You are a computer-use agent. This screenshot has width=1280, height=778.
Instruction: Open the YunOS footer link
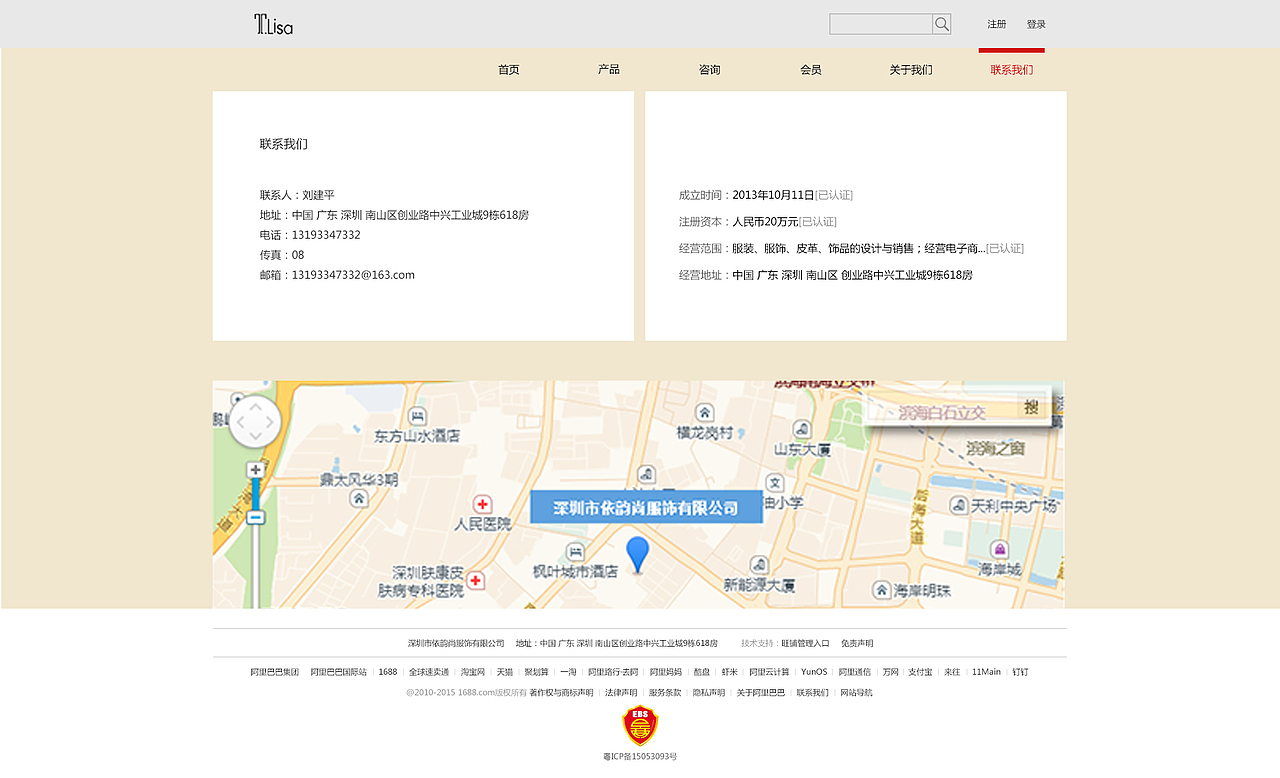click(x=814, y=672)
